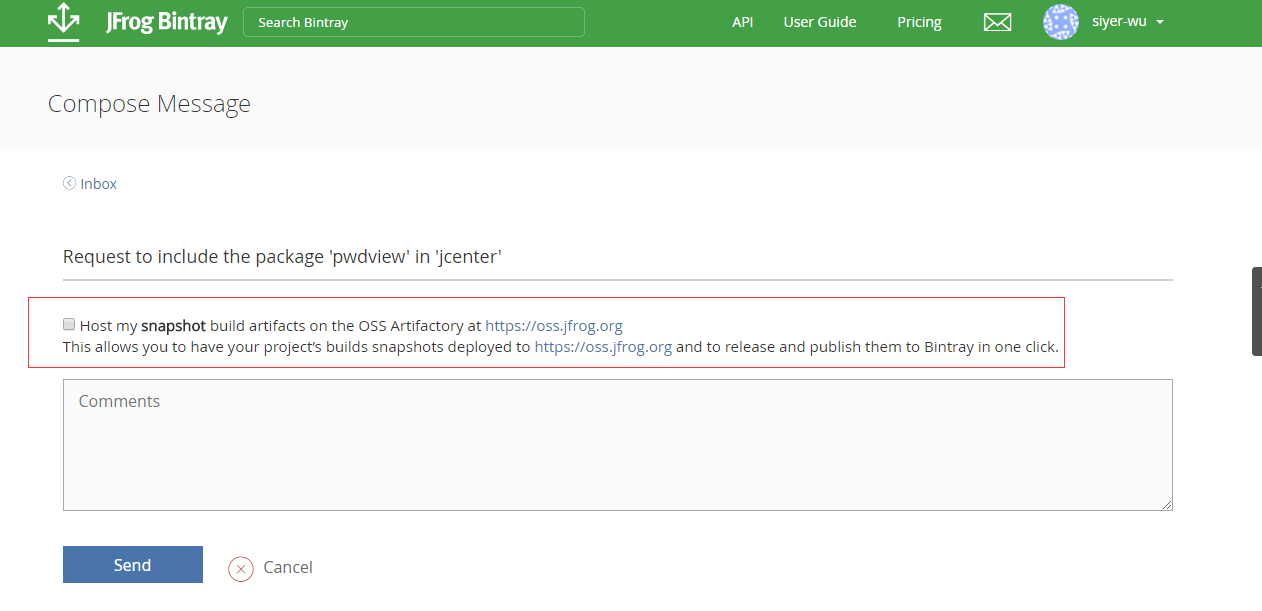
Task: Click the Comments box resize handle
Action: 1166,504
